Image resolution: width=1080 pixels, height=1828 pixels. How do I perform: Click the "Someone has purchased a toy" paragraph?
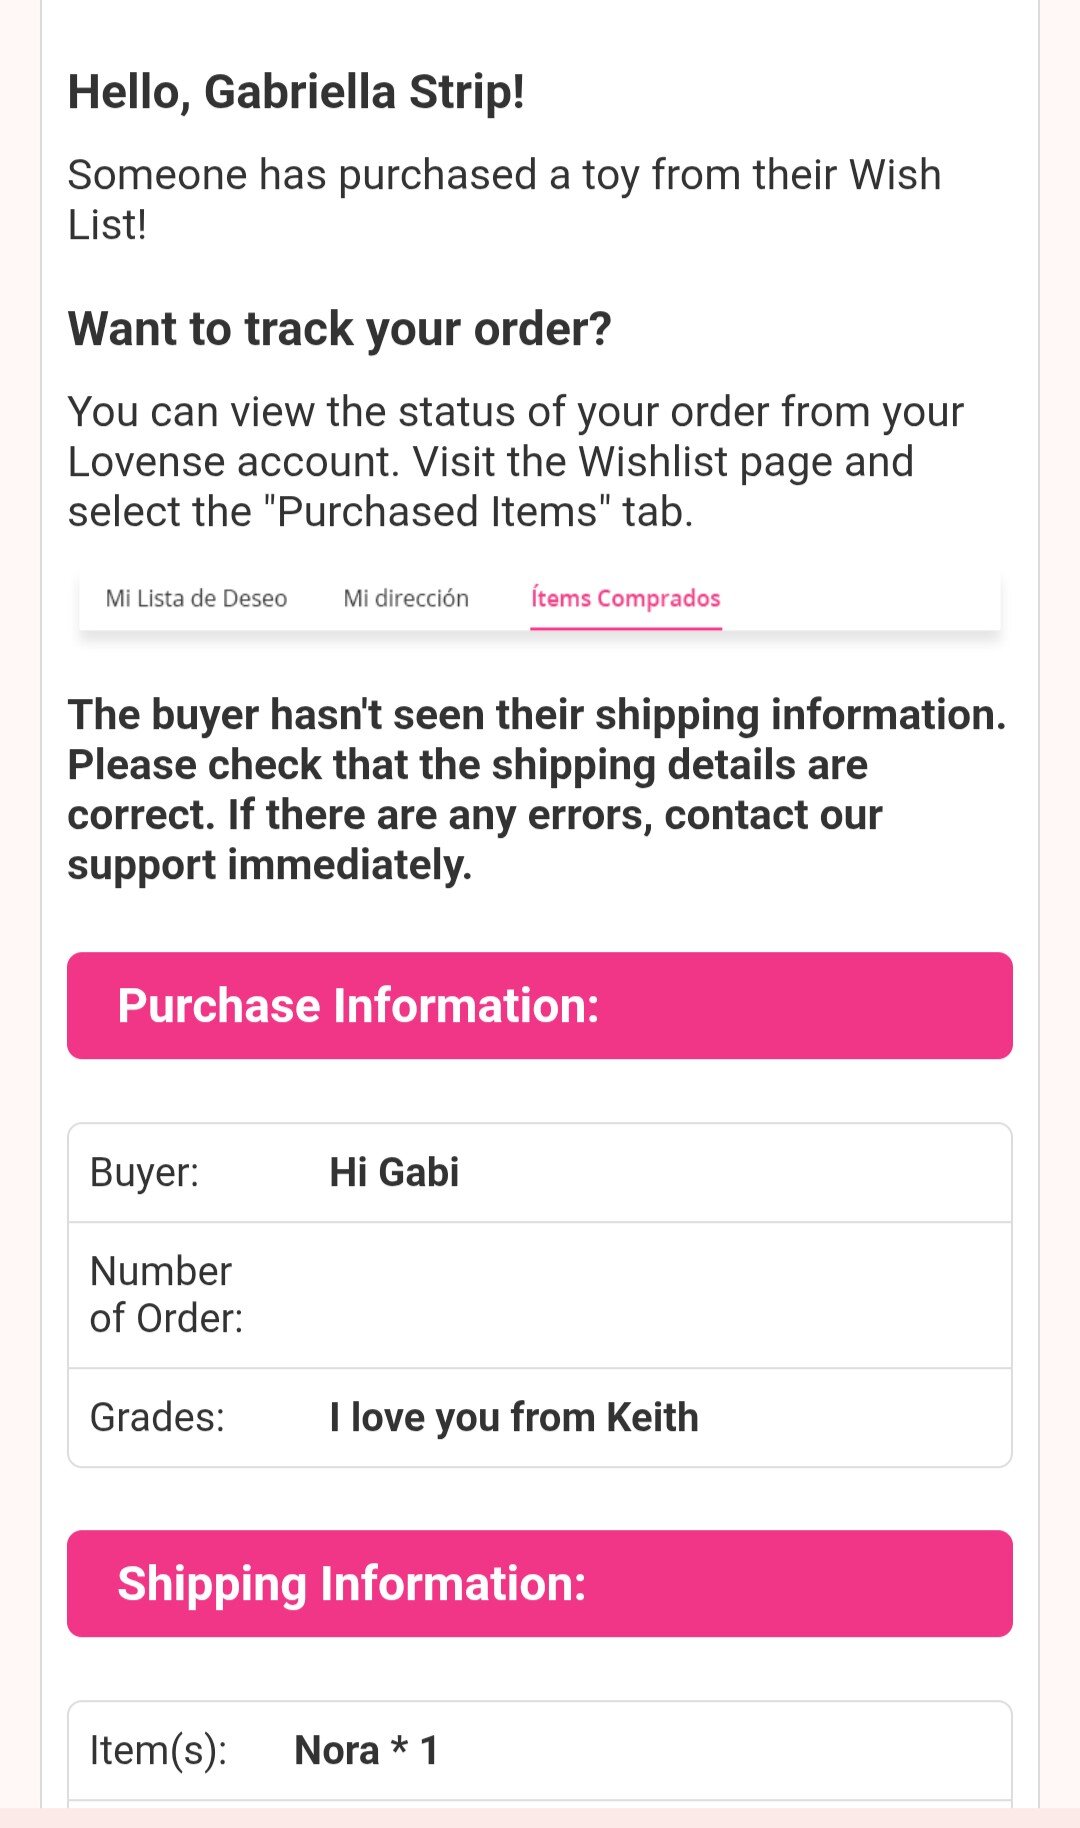504,199
